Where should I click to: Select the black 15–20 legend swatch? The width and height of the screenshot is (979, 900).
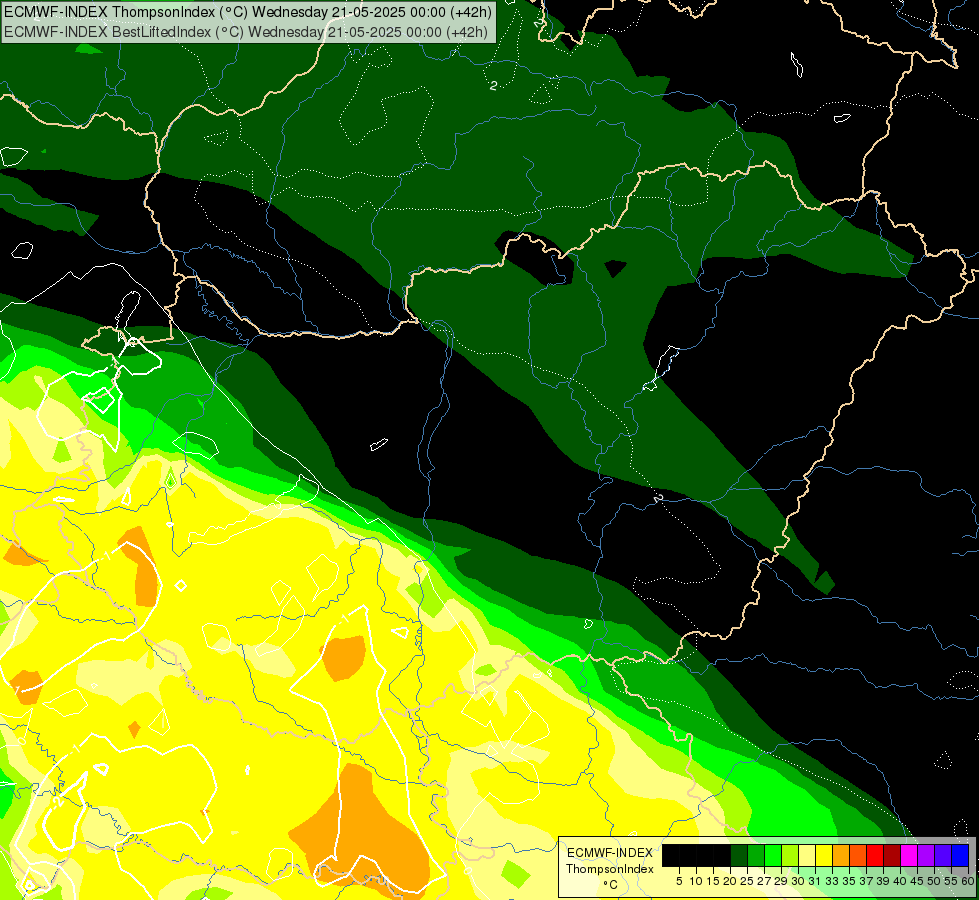pos(722,855)
